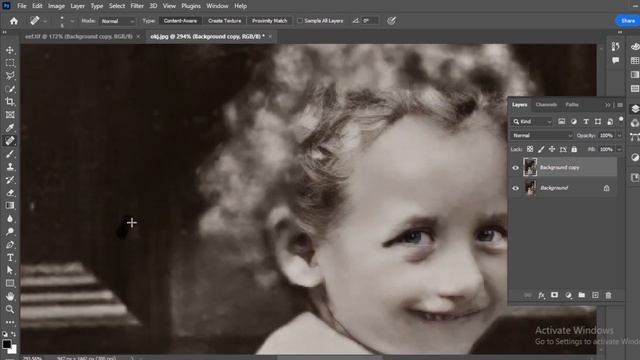640x360 pixels.
Task: Enable the Sample All Layers checkbox
Action: pos(300,21)
